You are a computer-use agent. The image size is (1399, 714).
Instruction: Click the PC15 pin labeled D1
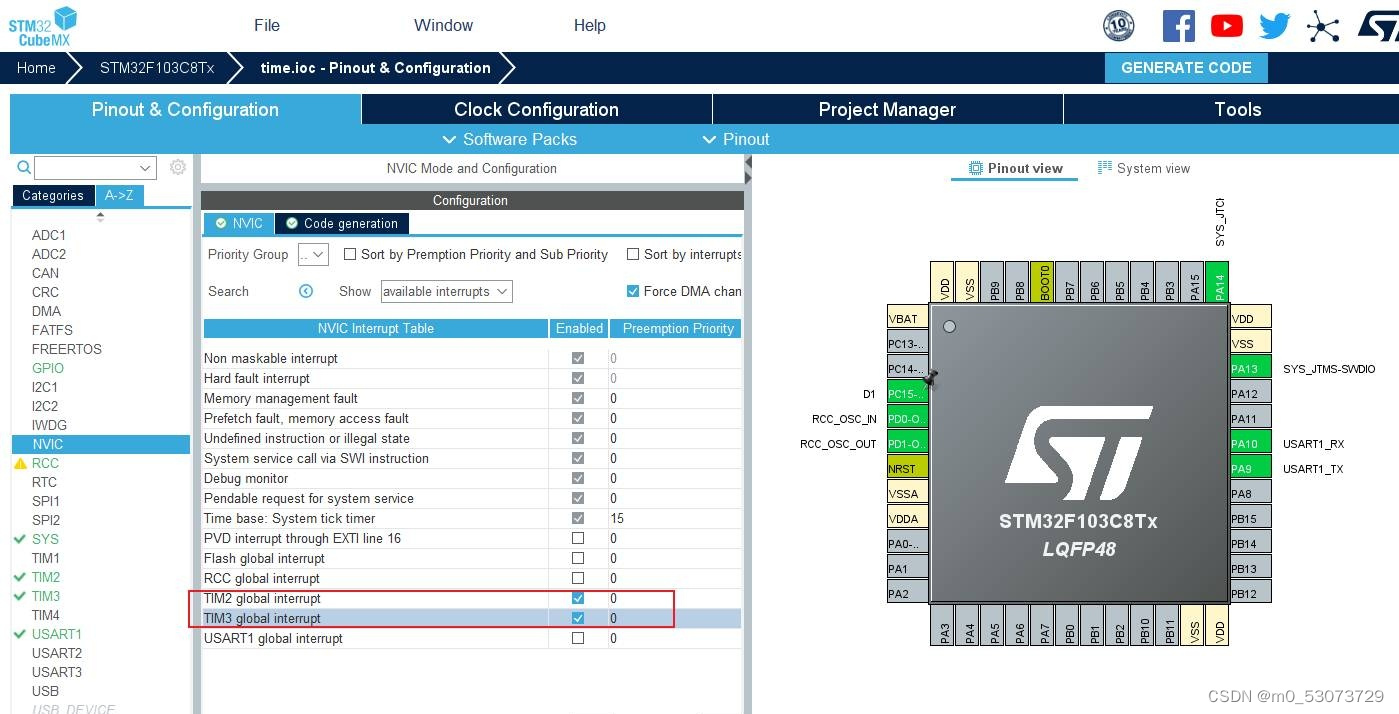coord(908,393)
